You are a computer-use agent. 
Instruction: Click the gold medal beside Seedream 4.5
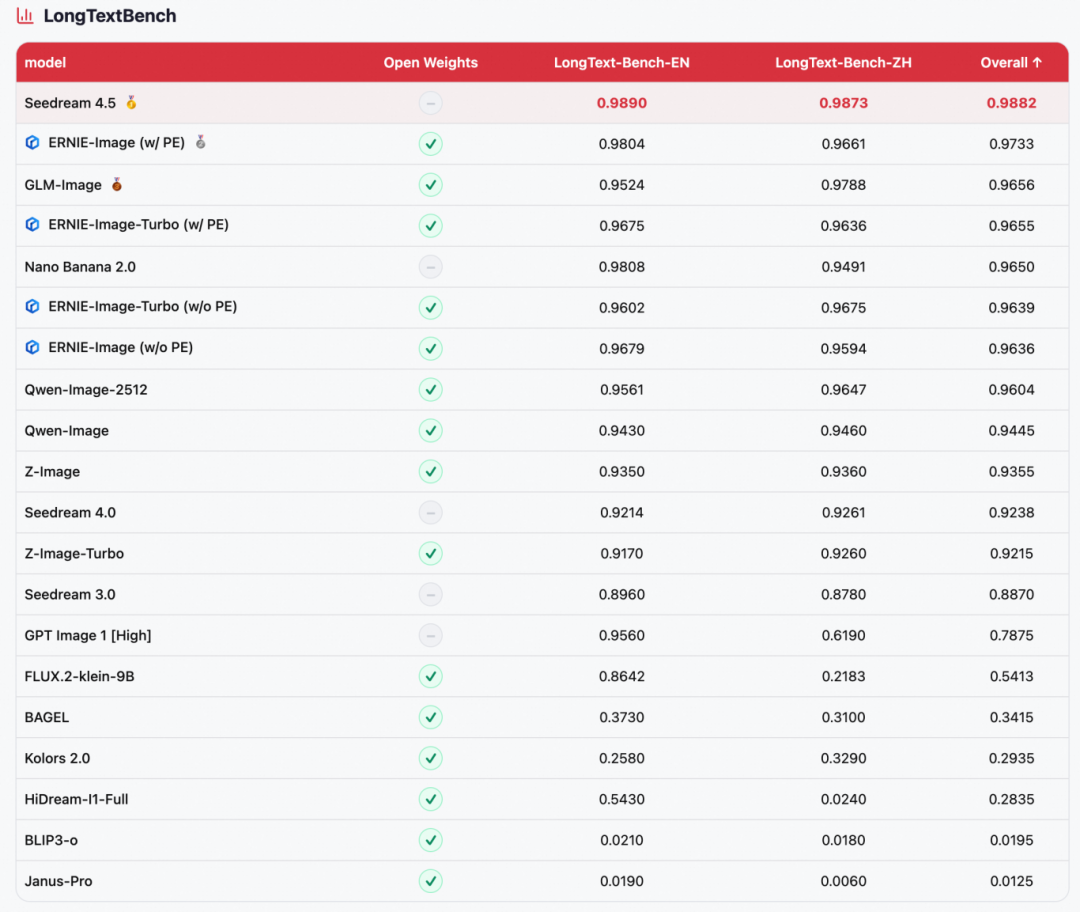coord(131,103)
